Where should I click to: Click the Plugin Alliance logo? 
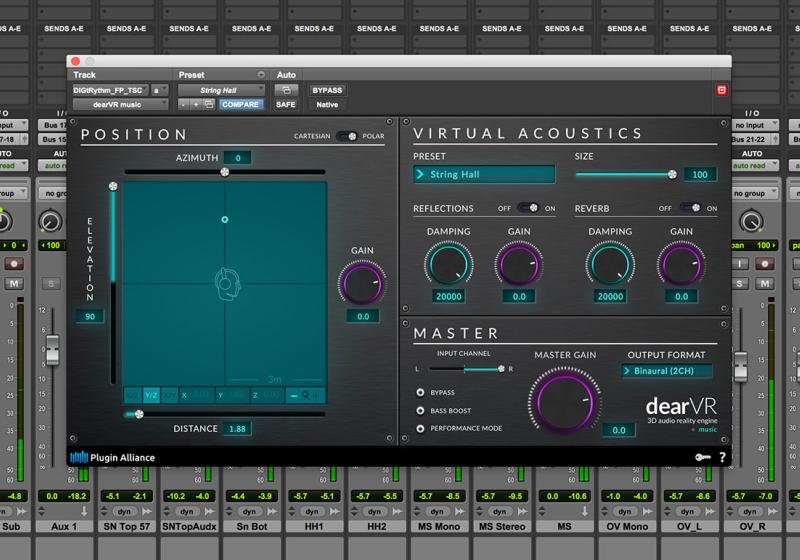tap(112, 458)
